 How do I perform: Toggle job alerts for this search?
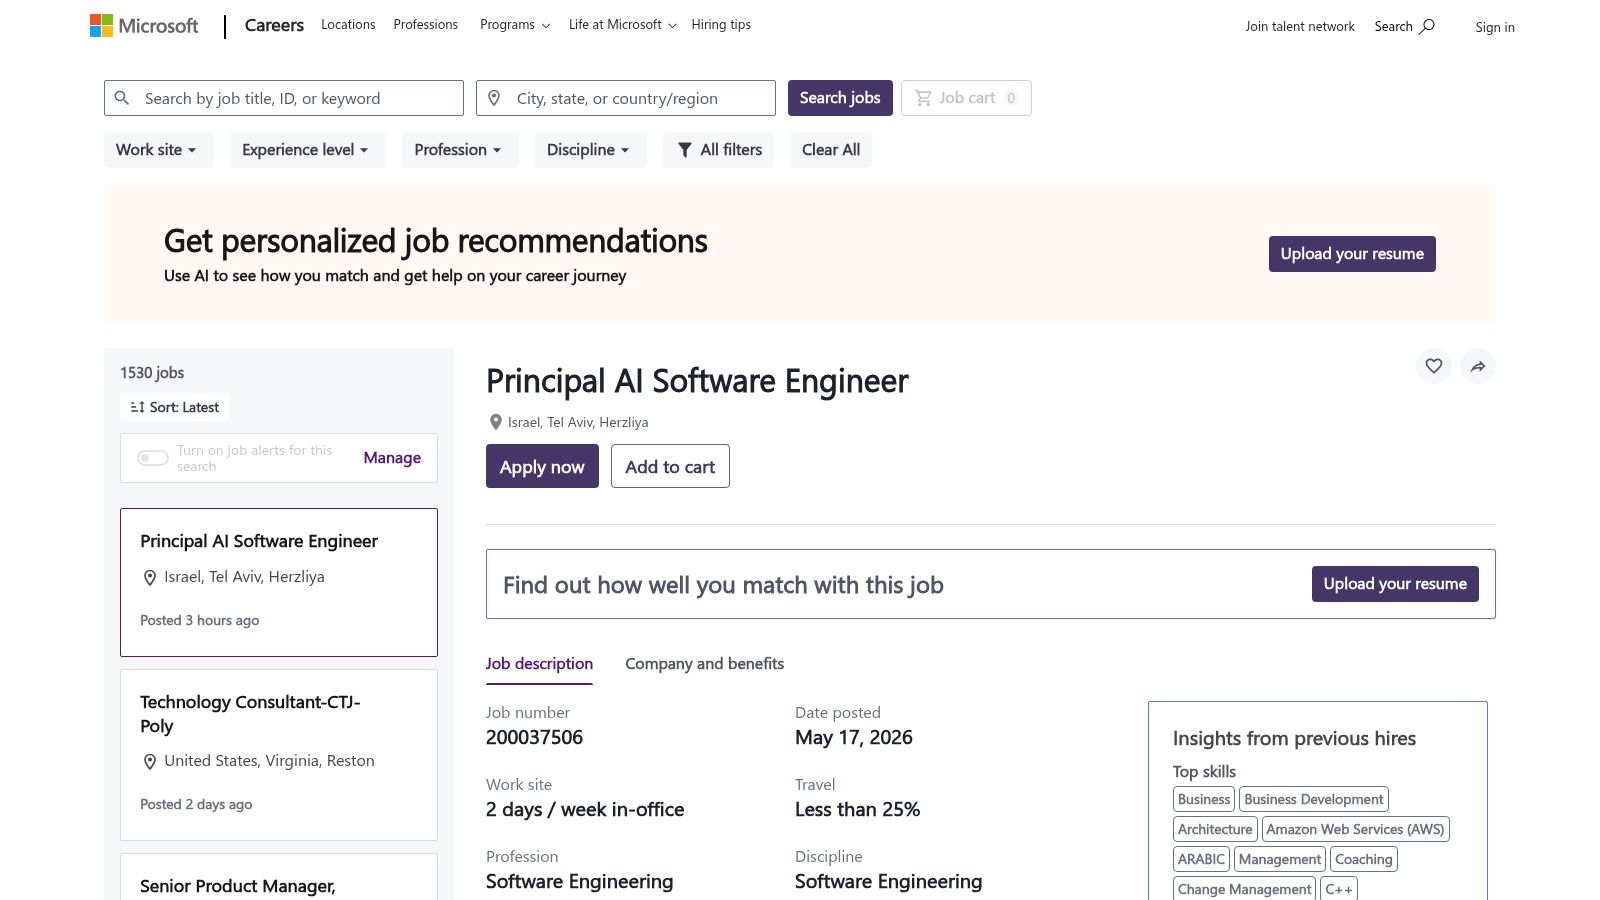click(x=153, y=458)
